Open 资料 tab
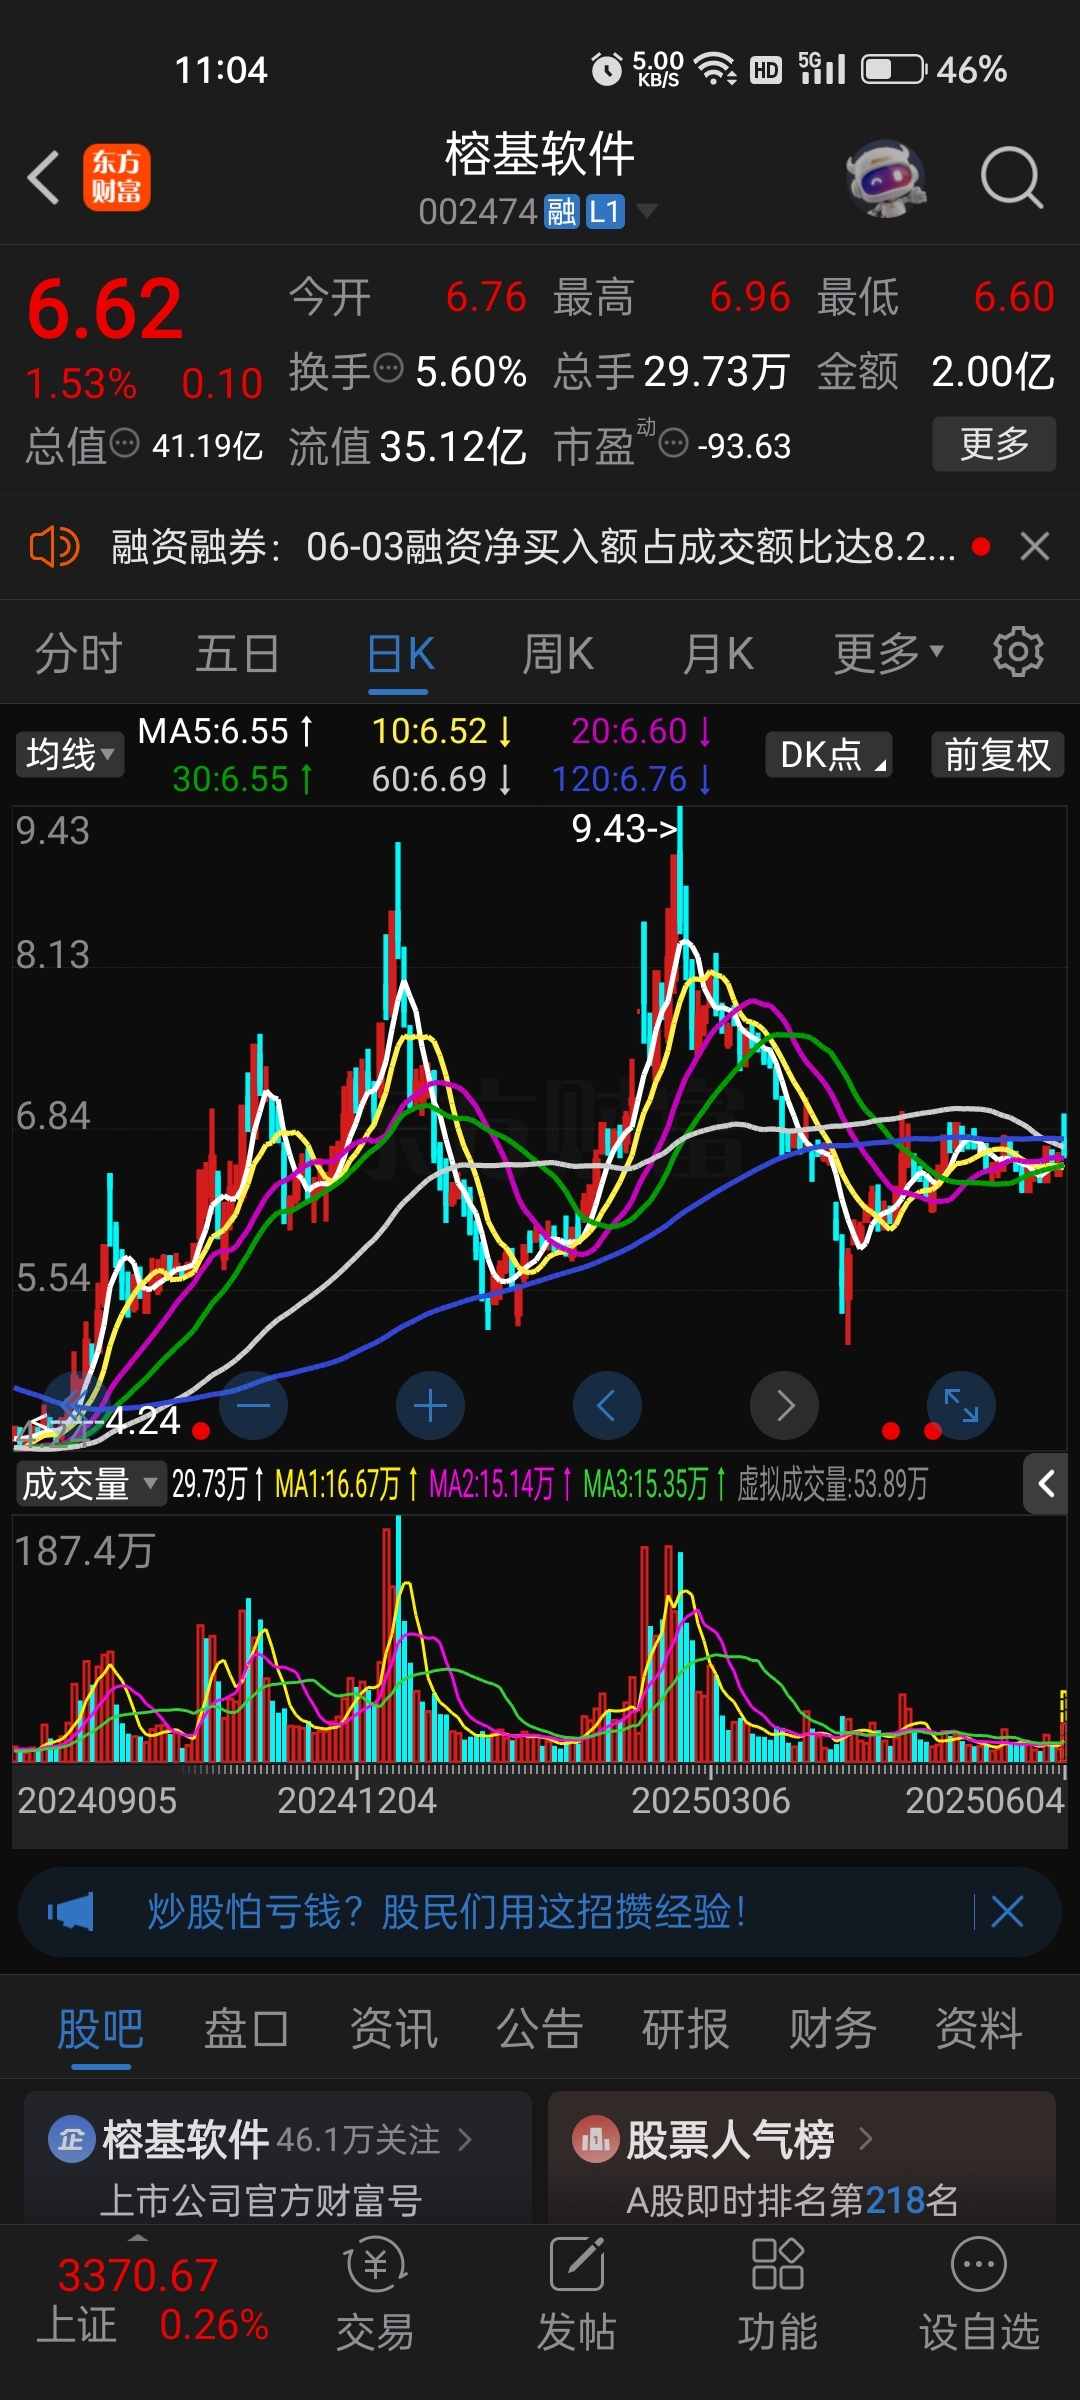 coord(978,2030)
